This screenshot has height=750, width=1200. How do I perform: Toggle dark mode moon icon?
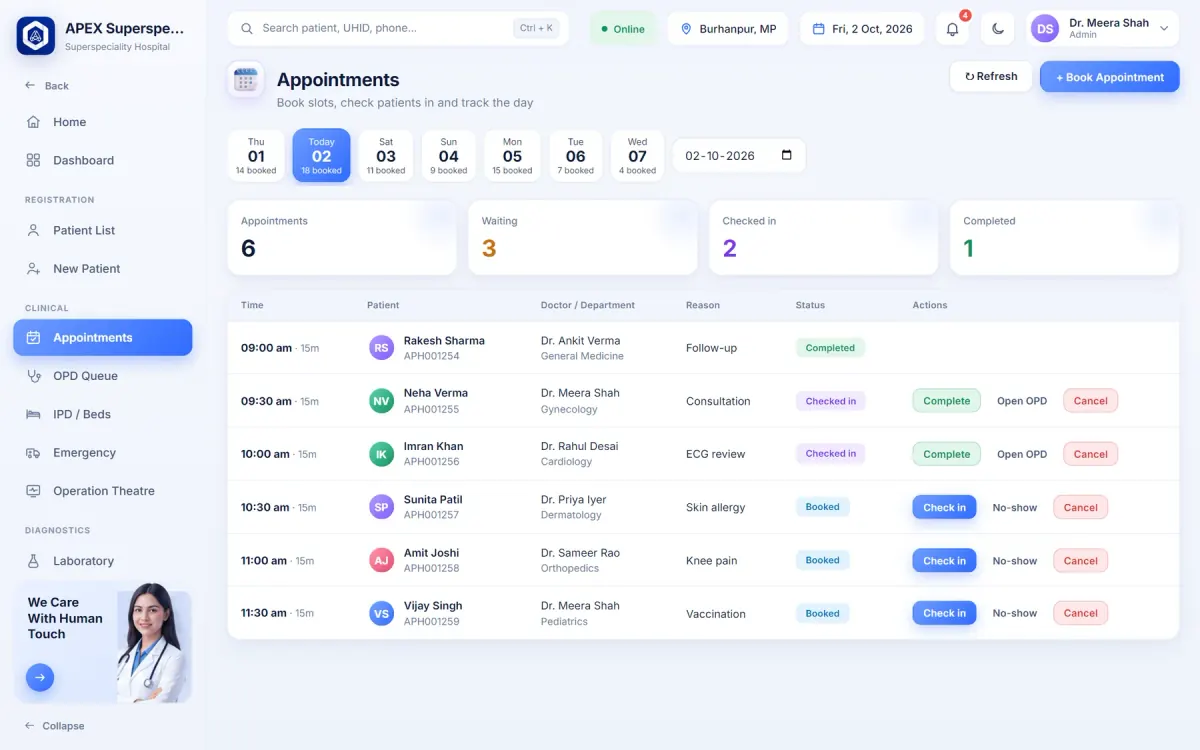pyautogui.click(x=998, y=29)
